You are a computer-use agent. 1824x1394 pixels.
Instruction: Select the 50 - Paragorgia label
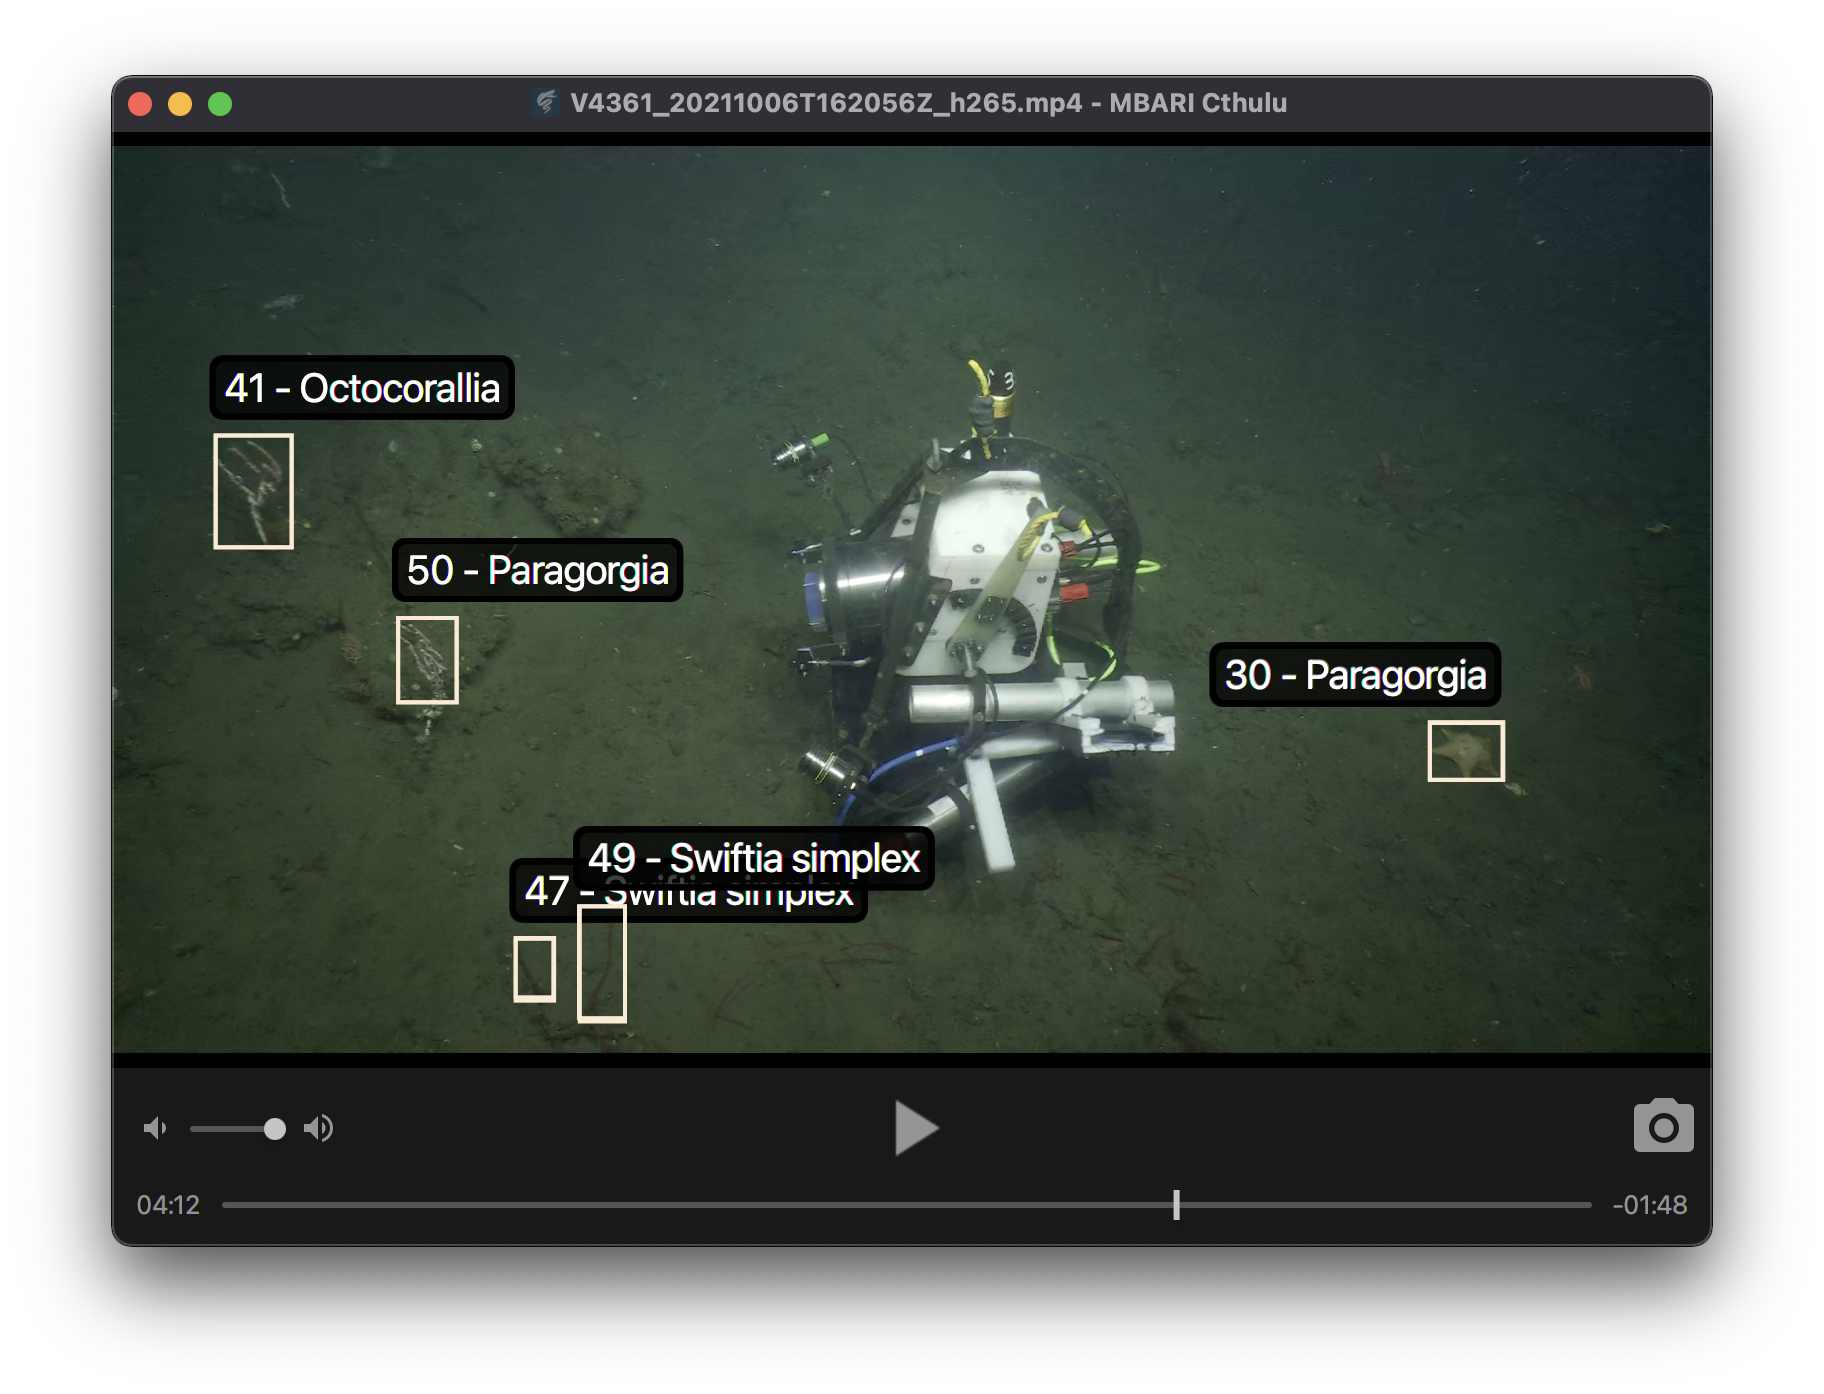(537, 570)
